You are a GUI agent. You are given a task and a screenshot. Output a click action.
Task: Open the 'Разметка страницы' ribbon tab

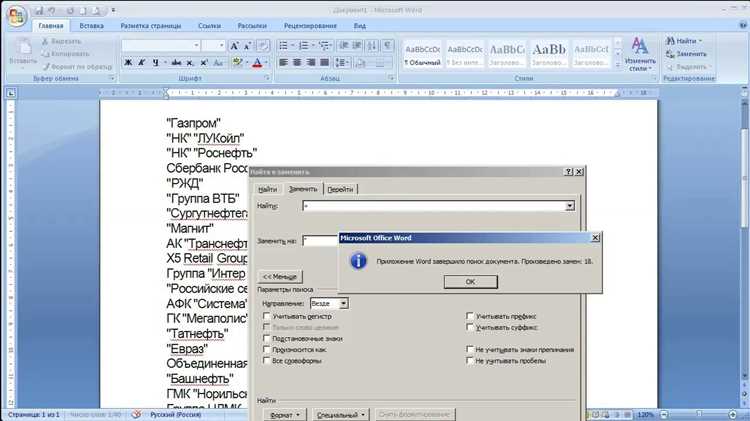[151, 26]
